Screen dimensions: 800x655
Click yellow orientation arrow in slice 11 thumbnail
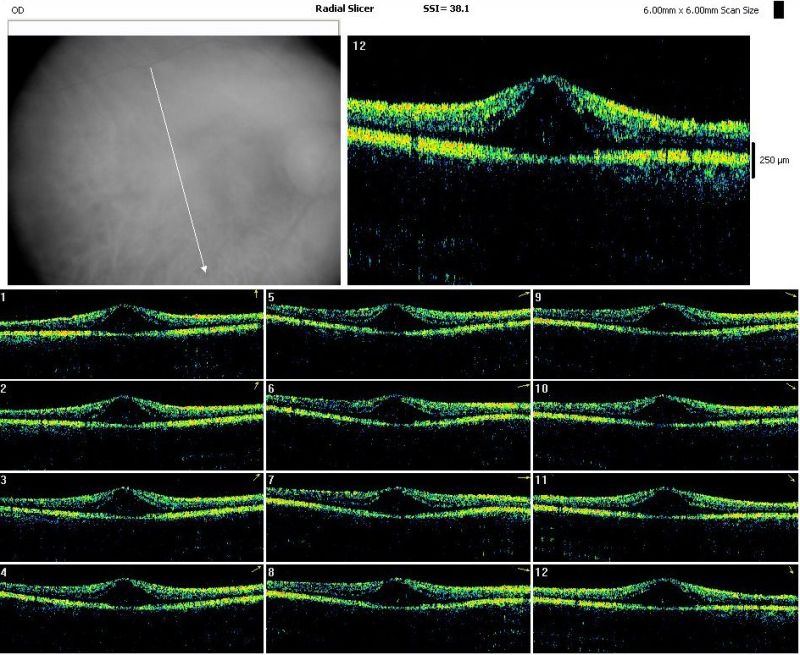[x=791, y=480]
